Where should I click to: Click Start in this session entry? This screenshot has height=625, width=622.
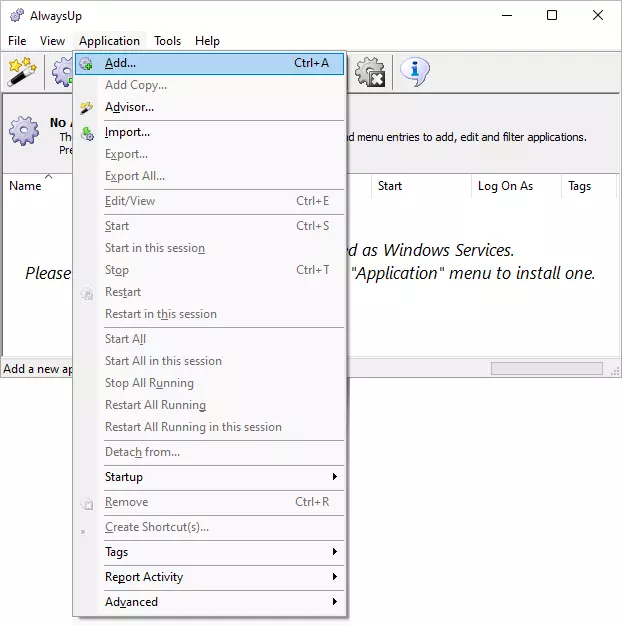click(x=209, y=248)
